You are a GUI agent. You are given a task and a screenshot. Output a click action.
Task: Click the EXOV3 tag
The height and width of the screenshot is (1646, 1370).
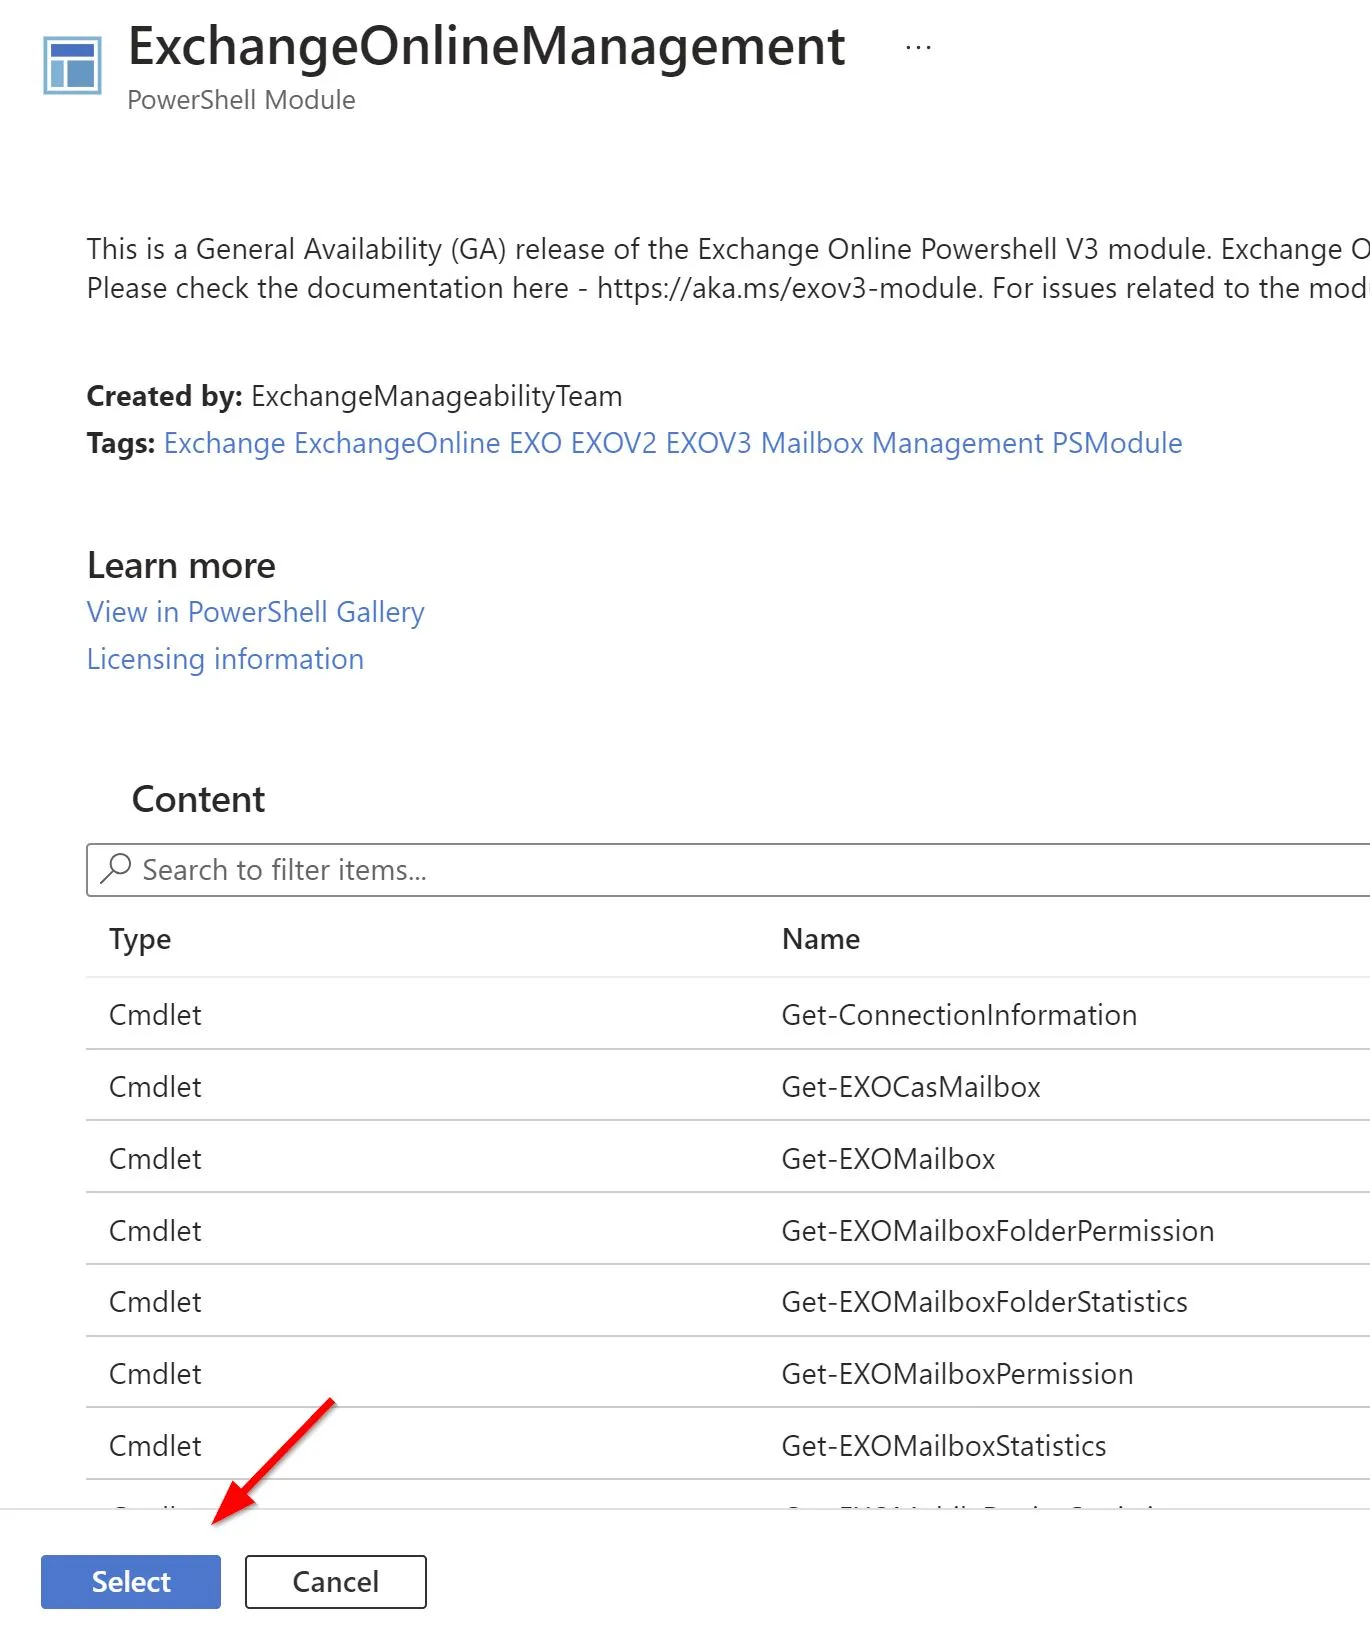709,443
